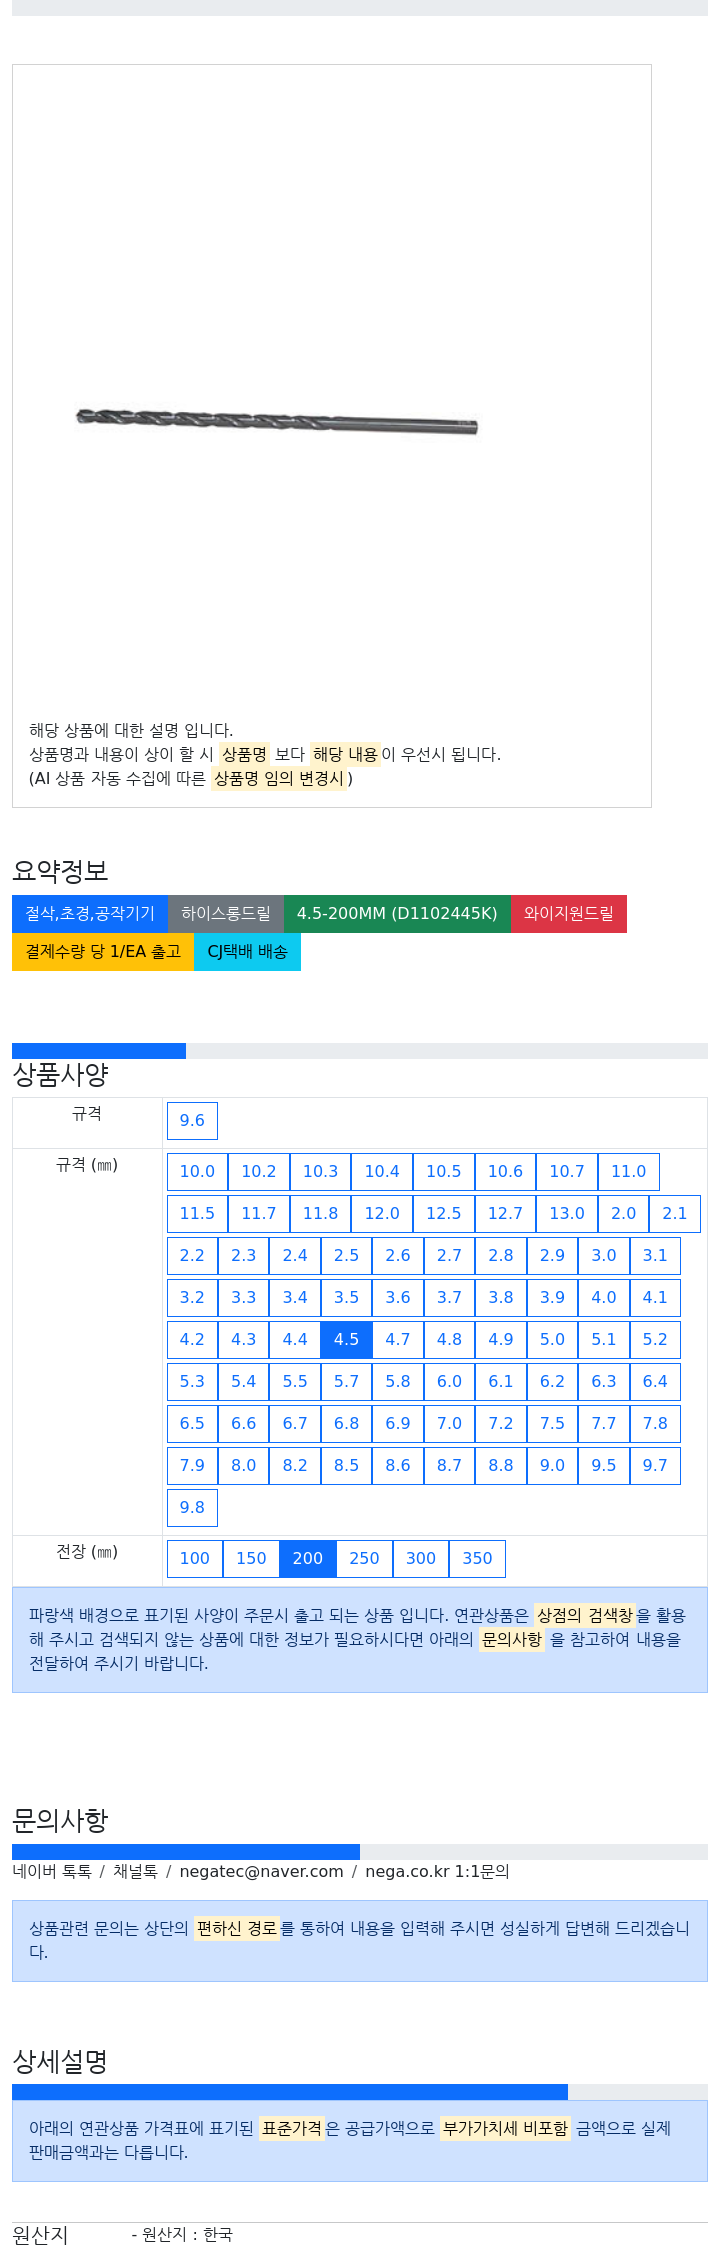This screenshot has height=2255, width=720.
Task: Click the 와이지원드릴 red tag
Action: click(569, 913)
